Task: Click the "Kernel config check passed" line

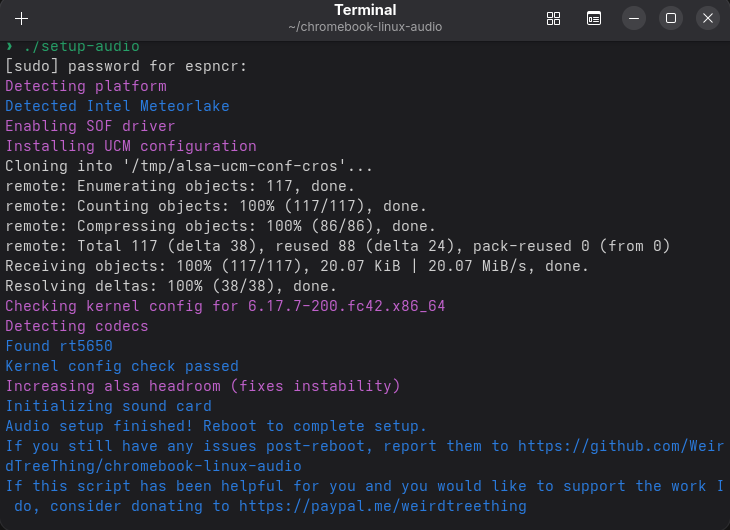Action: click(122, 366)
